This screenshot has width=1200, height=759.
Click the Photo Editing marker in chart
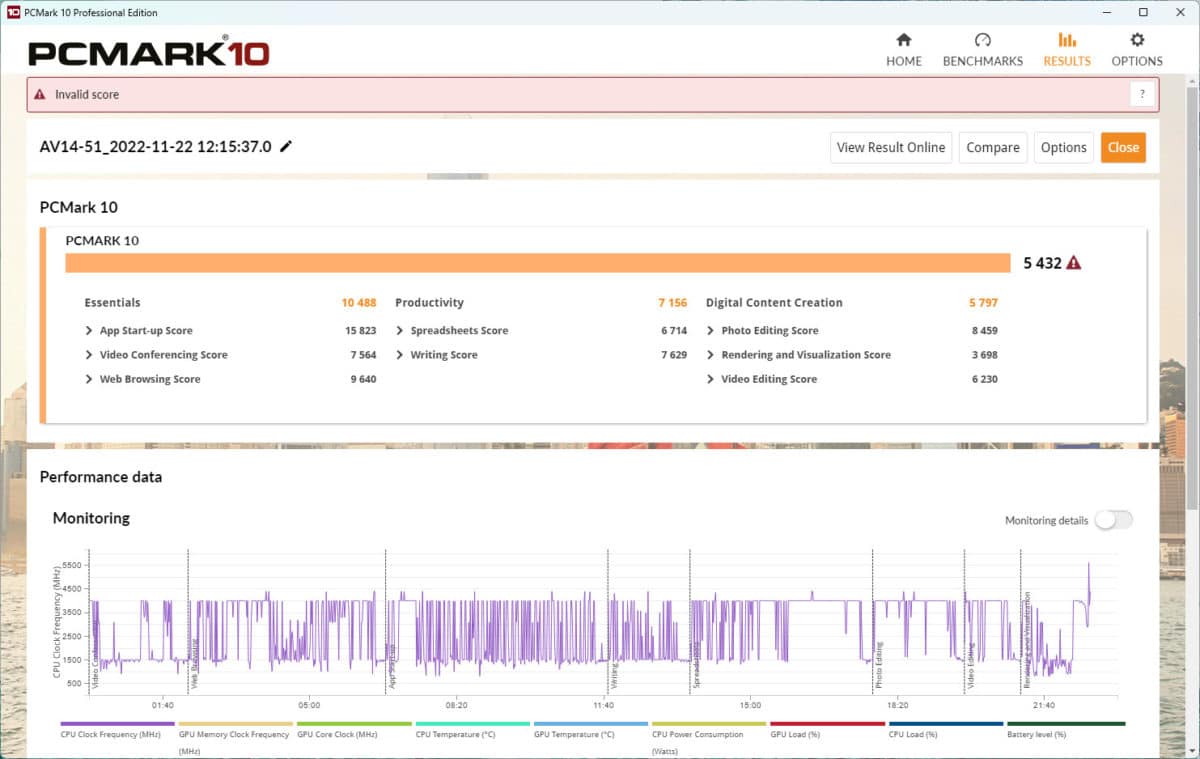click(x=879, y=666)
